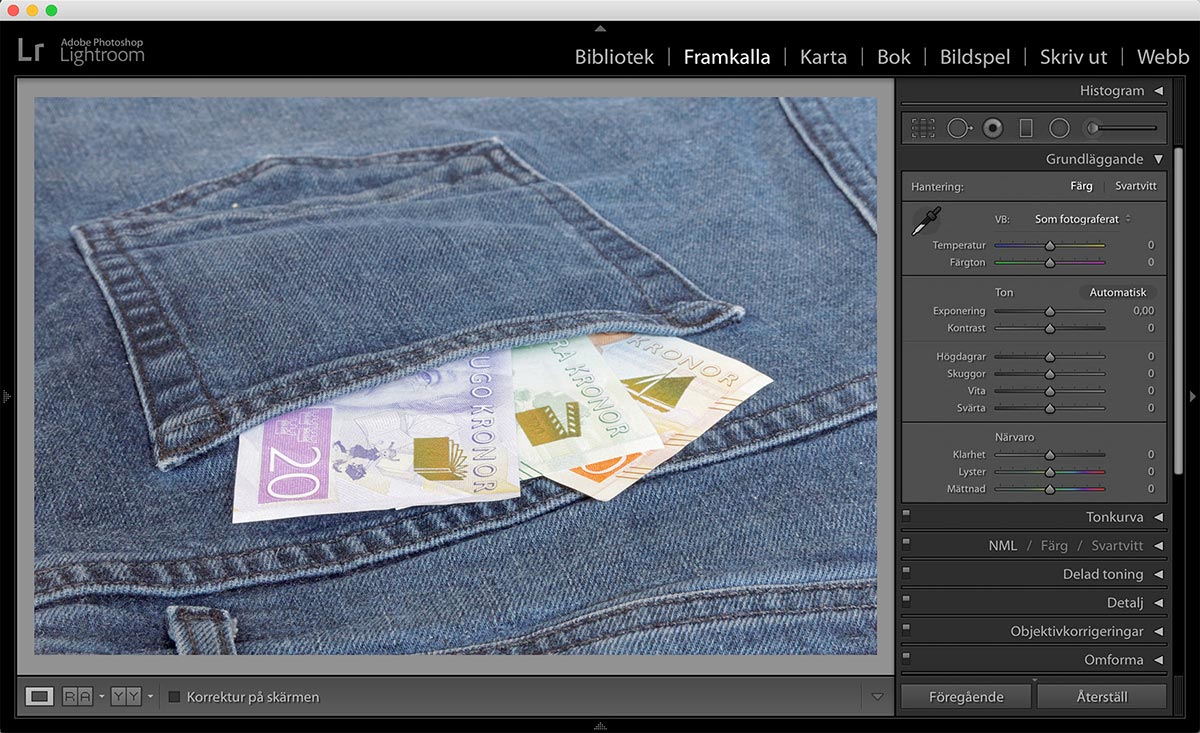The width and height of the screenshot is (1200, 733).
Task: Open the YY reference view button
Action: coord(126,696)
